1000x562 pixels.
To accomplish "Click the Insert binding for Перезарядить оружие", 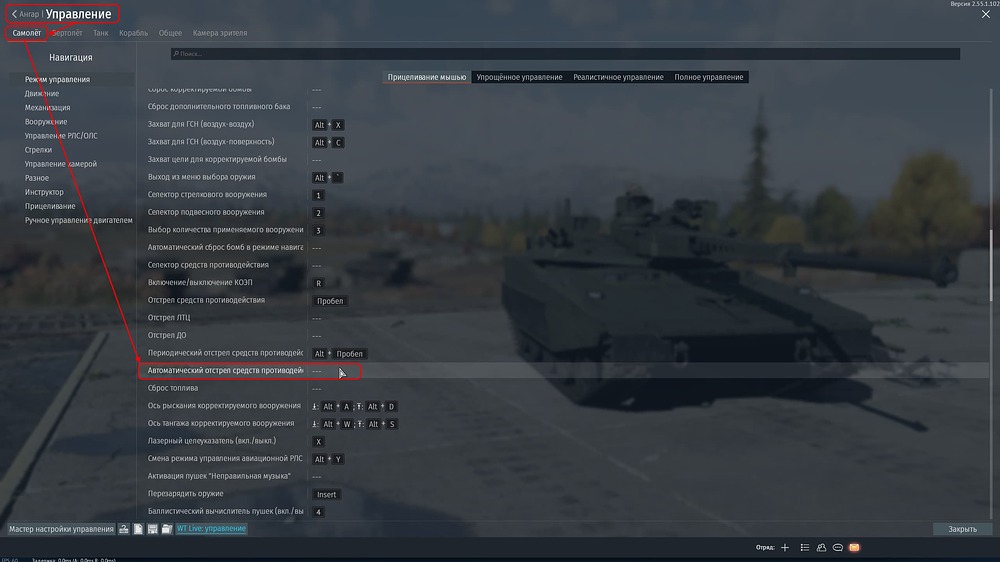I will (x=327, y=494).
